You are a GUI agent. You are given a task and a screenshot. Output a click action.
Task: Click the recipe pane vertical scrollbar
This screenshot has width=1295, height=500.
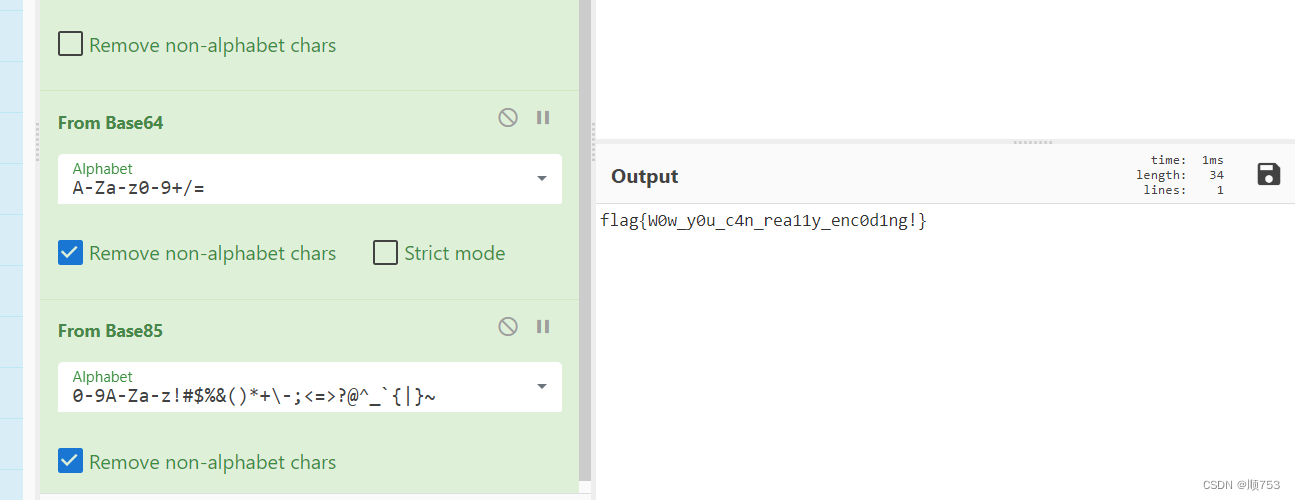(x=585, y=240)
